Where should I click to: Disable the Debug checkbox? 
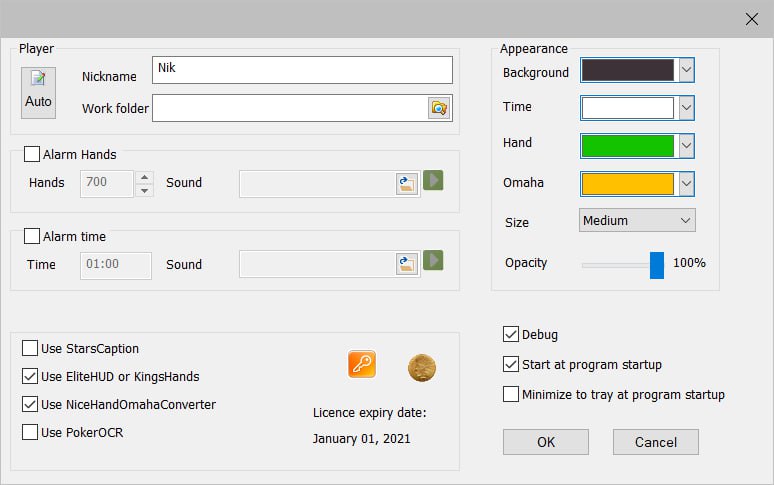pyautogui.click(x=511, y=334)
